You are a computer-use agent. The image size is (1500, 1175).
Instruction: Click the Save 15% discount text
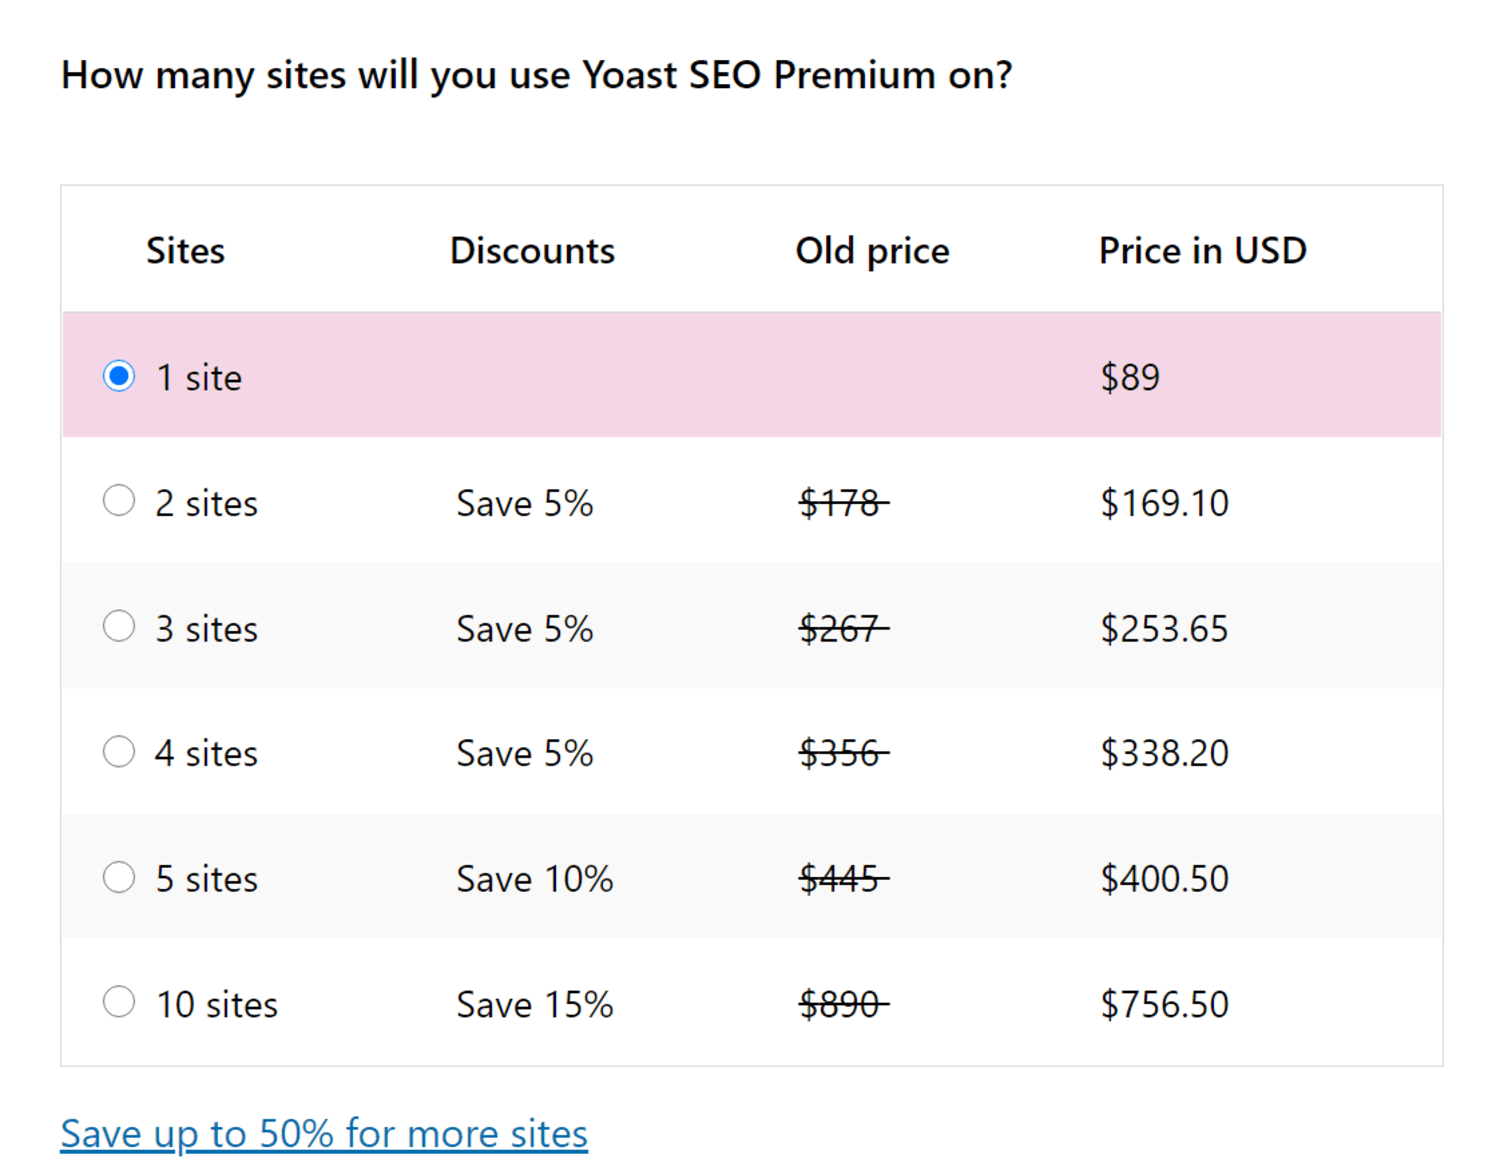tap(534, 1004)
